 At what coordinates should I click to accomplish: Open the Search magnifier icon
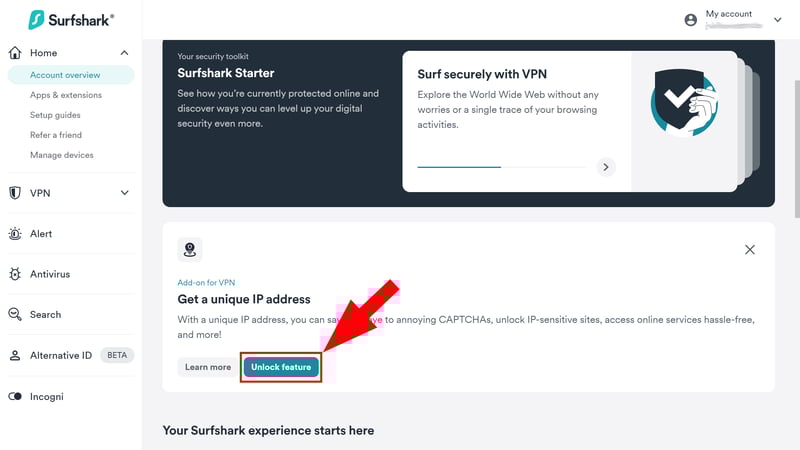(x=15, y=314)
